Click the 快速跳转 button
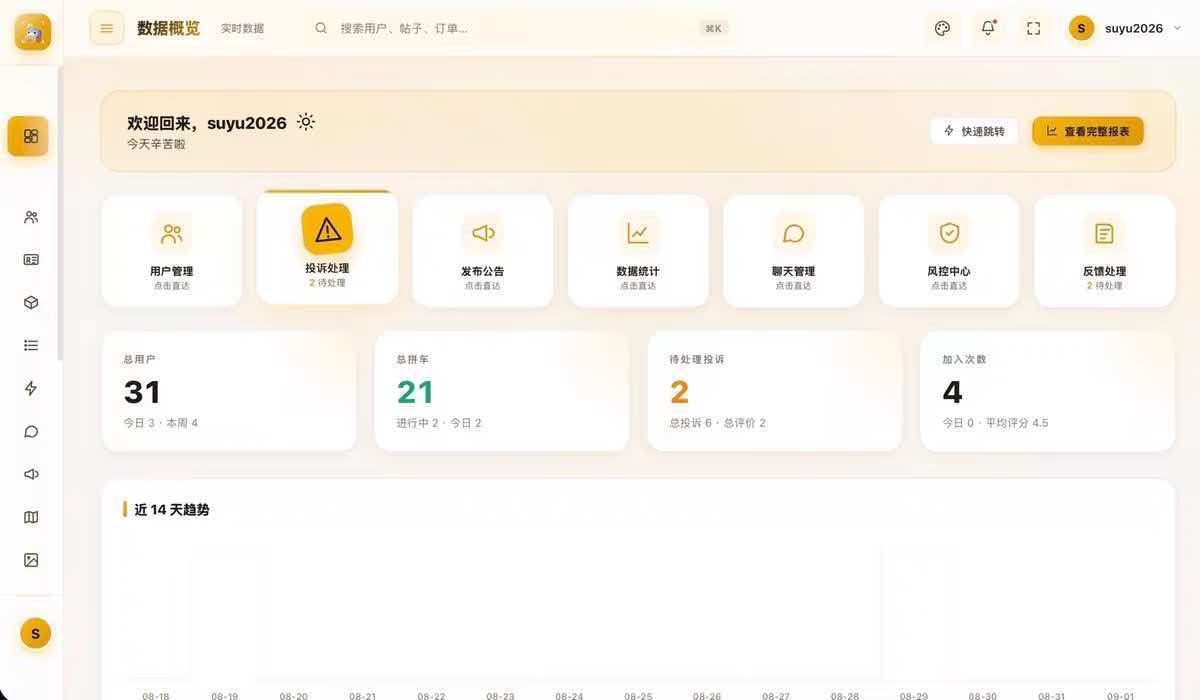Image resolution: width=1200 pixels, height=700 pixels. pos(974,131)
